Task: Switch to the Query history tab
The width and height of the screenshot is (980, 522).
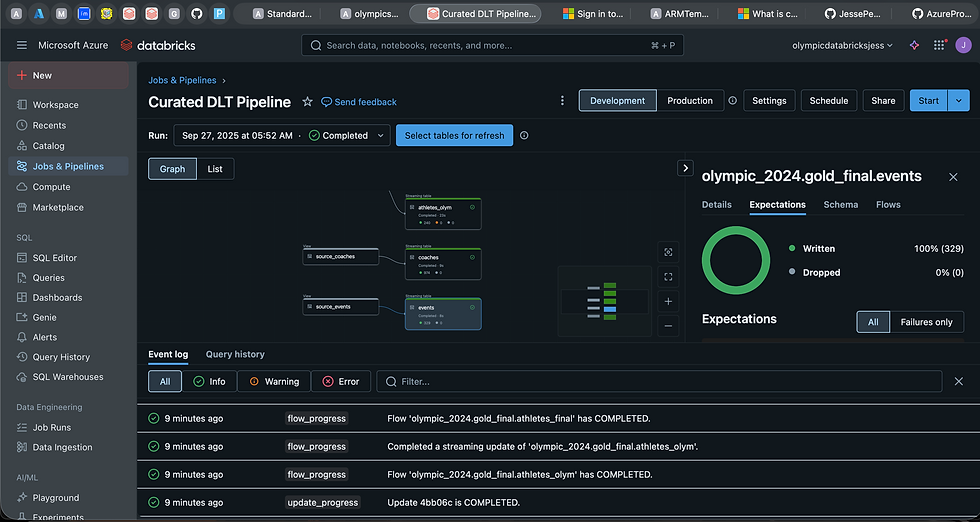Action: [235, 354]
